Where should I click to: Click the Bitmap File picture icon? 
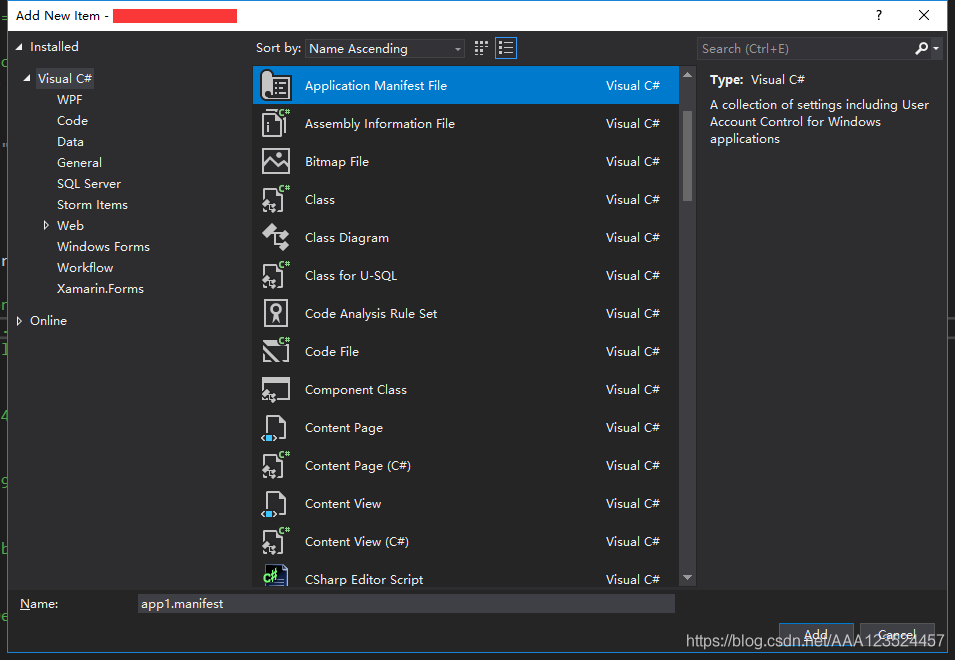click(x=276, y=161)
